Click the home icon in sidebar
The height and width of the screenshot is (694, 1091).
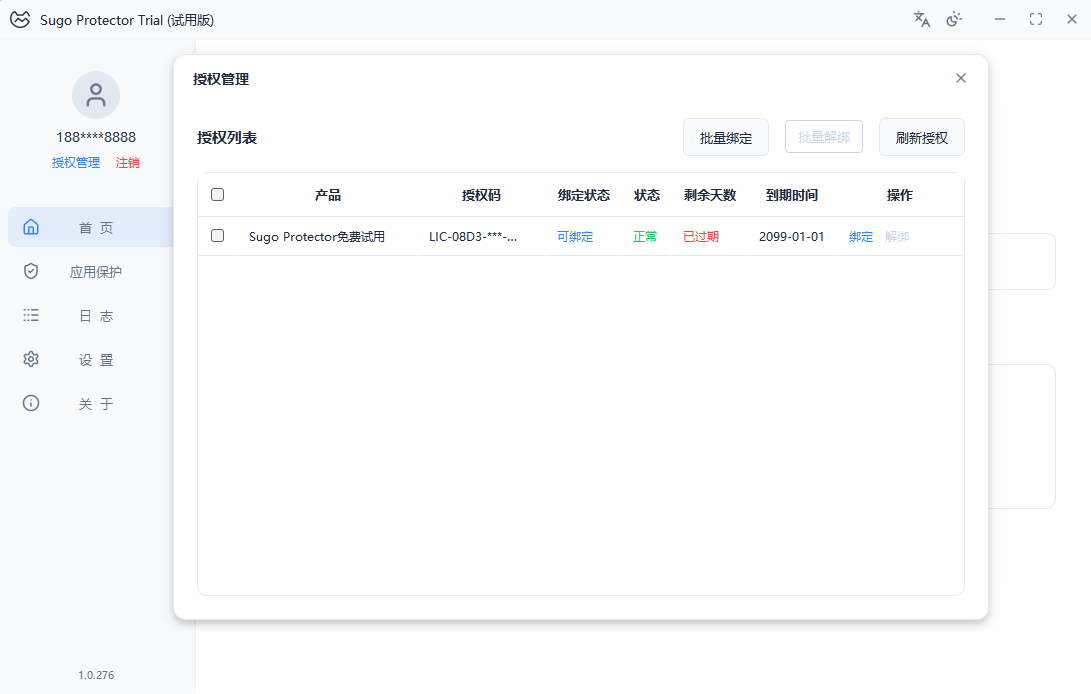(x=31, y=227)
